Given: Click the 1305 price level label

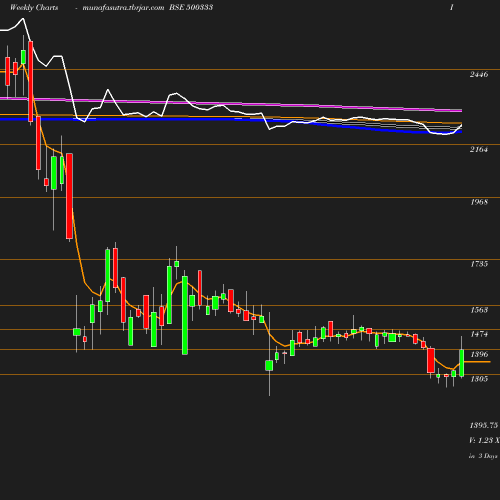Looking at the screenshot, I should [479, 379].
